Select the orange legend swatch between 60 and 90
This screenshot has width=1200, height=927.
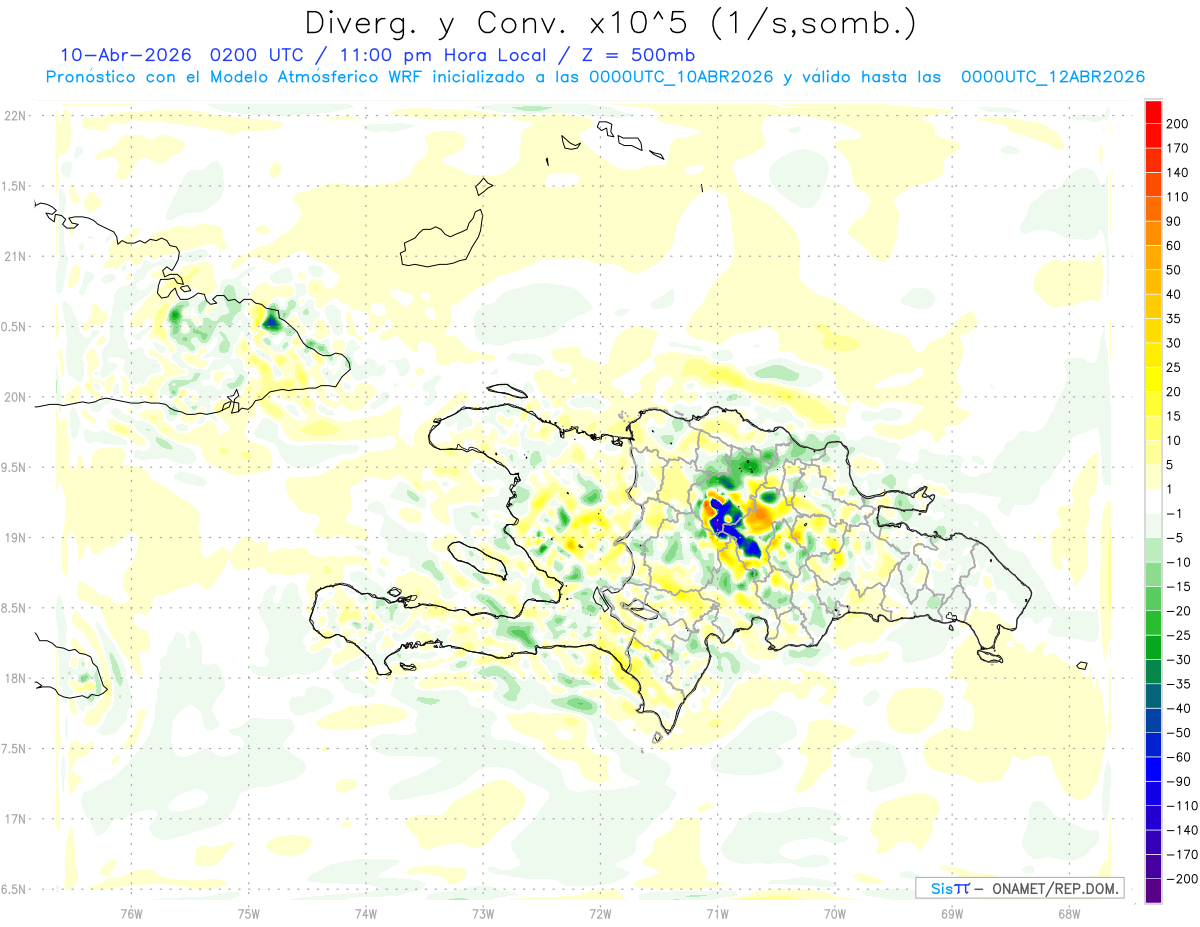tap(1153, 233)
